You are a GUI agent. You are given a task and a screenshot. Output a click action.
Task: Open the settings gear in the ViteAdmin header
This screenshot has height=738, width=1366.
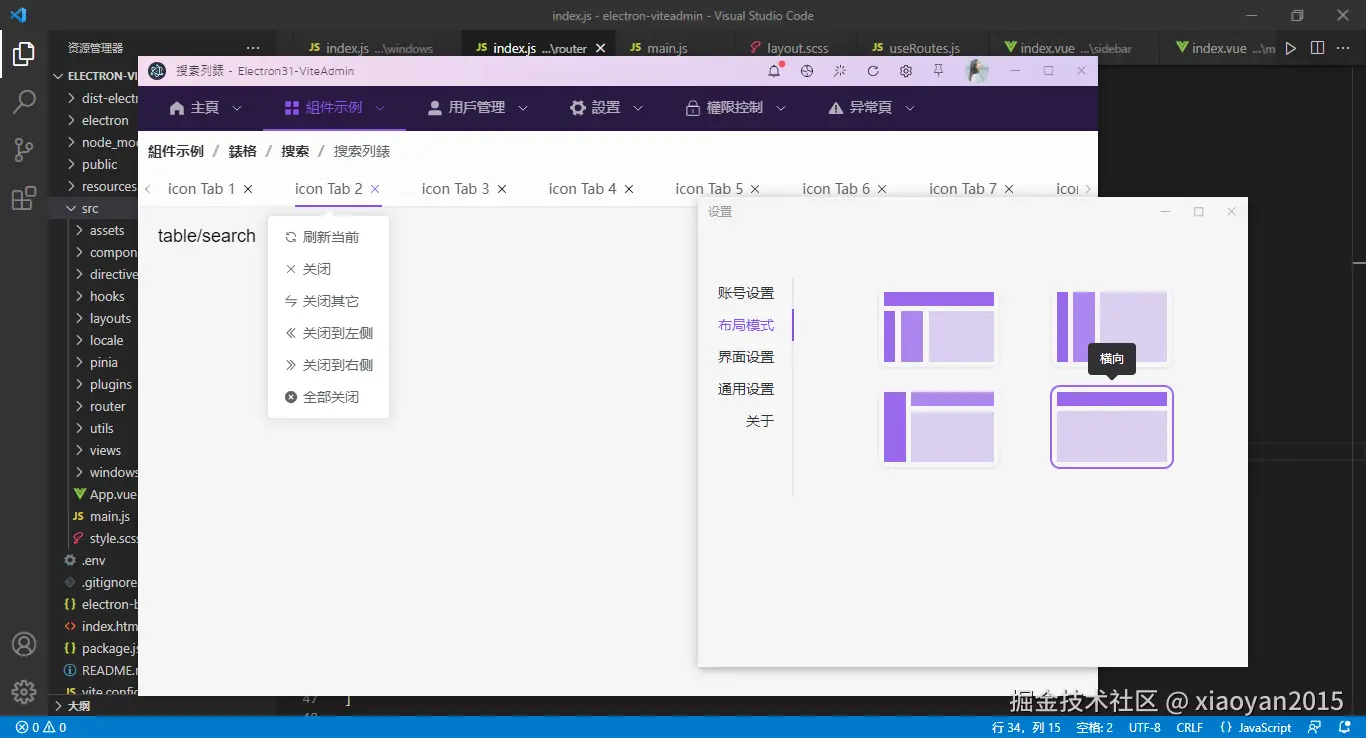[905, 71]
